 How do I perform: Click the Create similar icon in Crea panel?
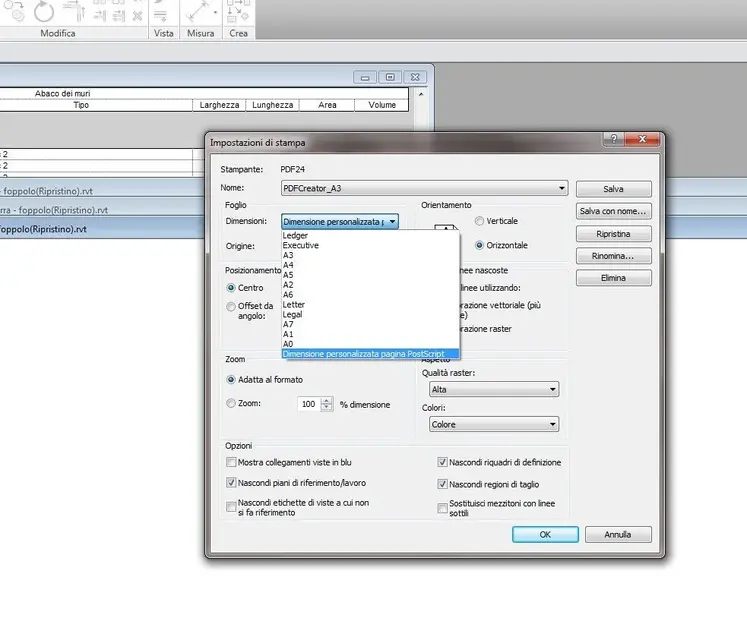click(x=238, y=11)
